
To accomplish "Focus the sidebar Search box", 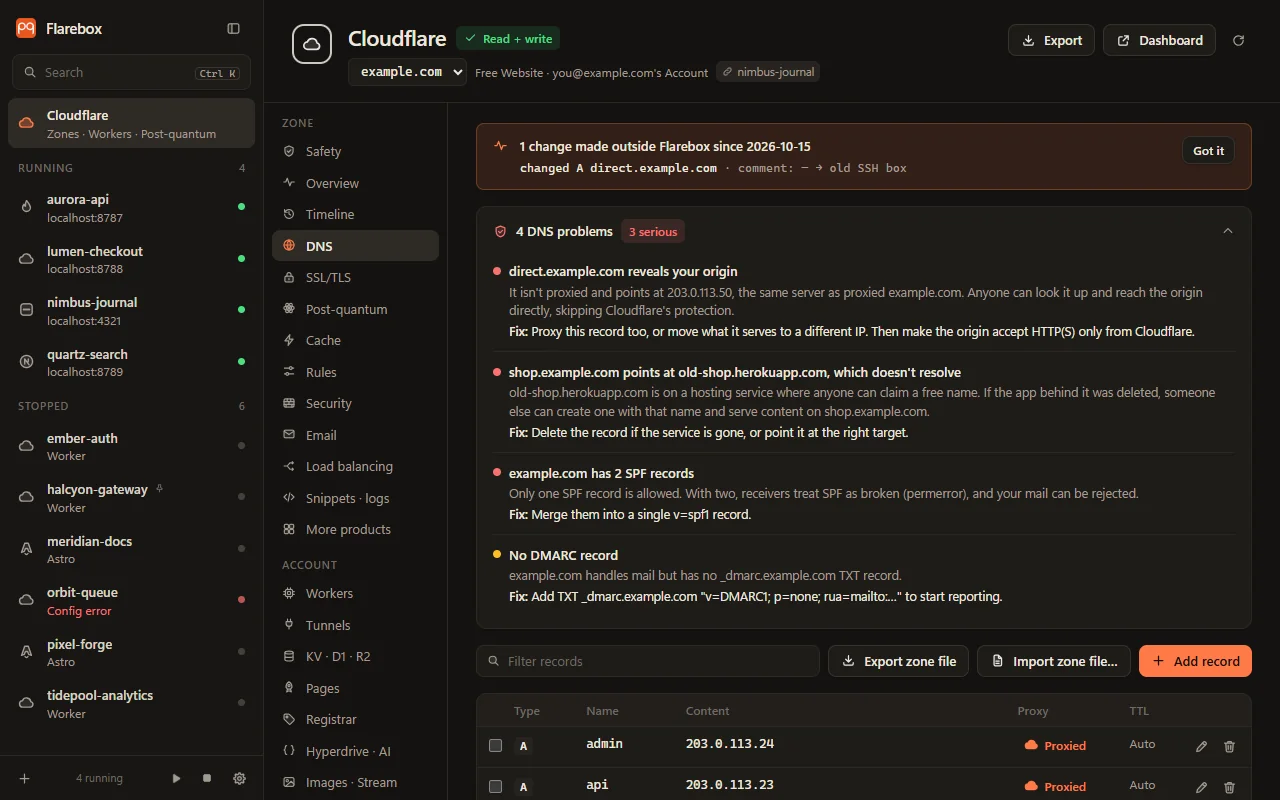I will [x=131, y=73].
